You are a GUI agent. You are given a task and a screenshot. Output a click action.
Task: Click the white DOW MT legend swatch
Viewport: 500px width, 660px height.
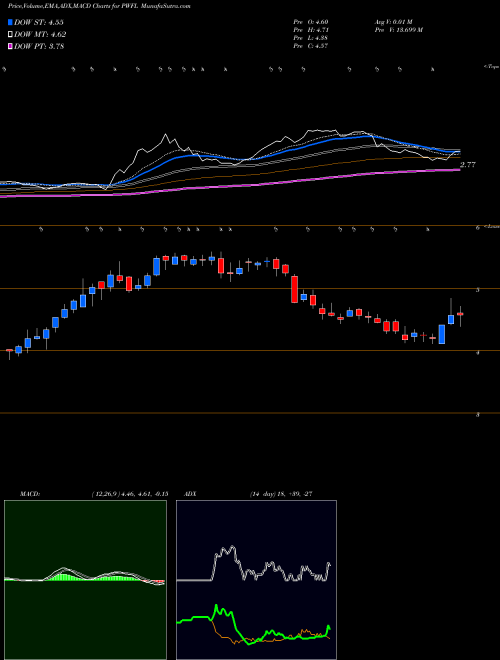click(x=11, y=35)
